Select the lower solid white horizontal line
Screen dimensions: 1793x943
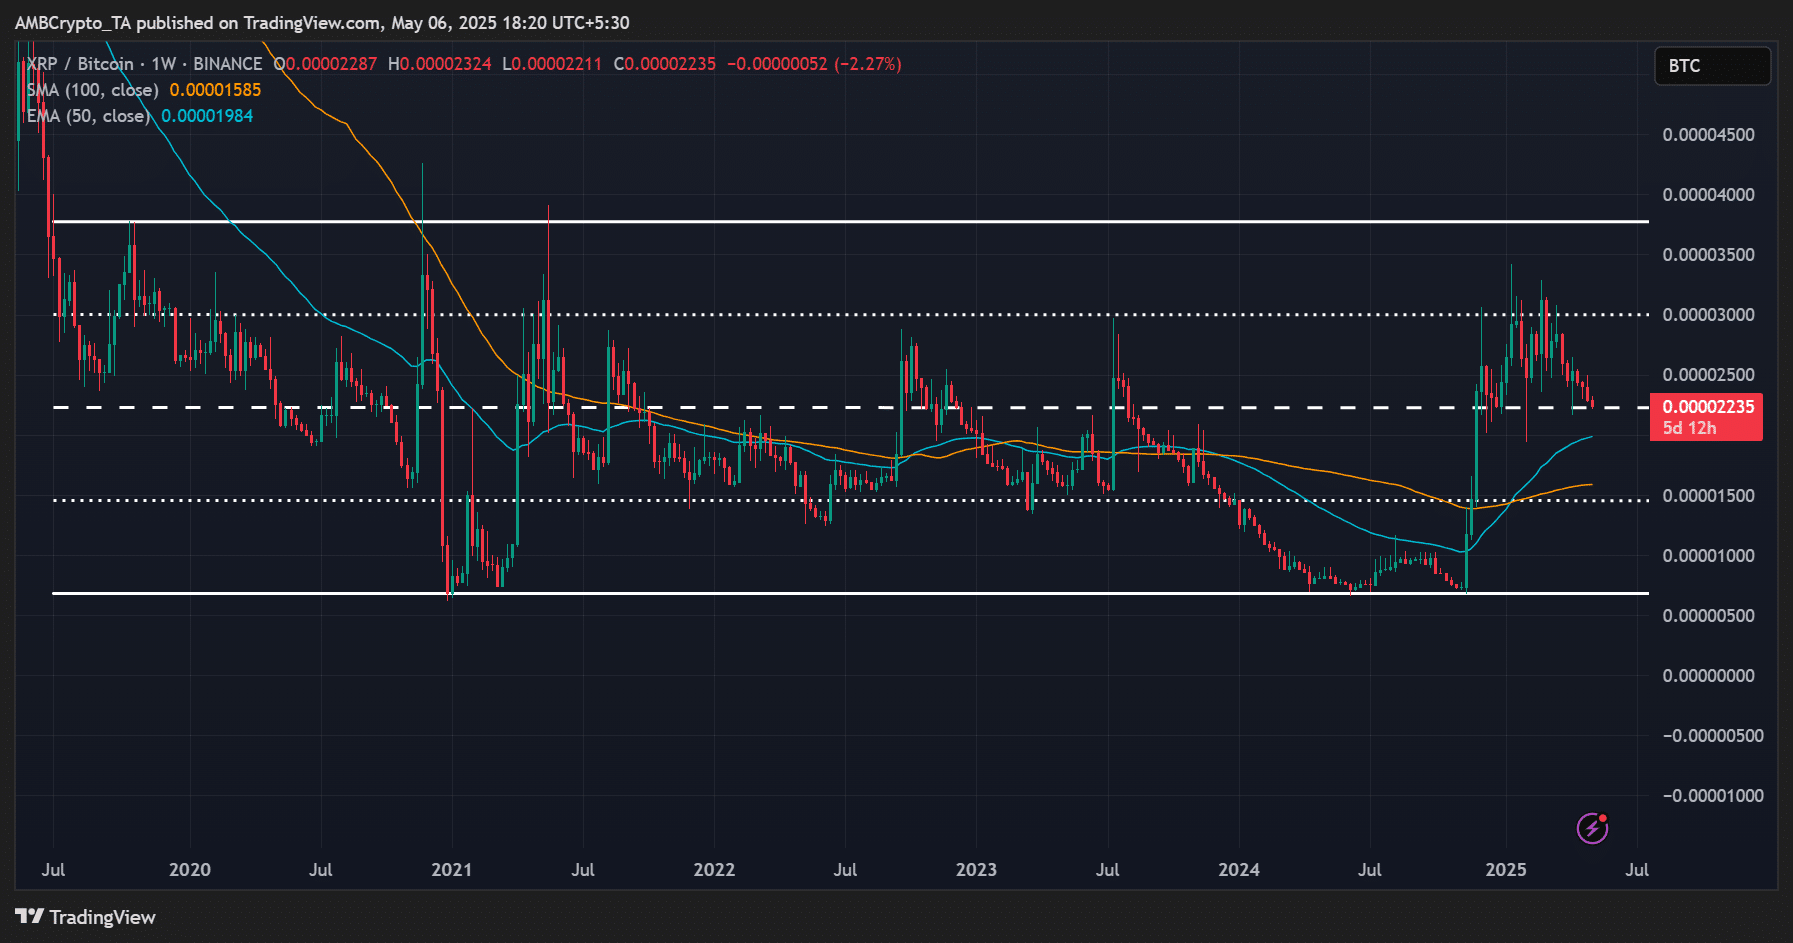(850, 593)
